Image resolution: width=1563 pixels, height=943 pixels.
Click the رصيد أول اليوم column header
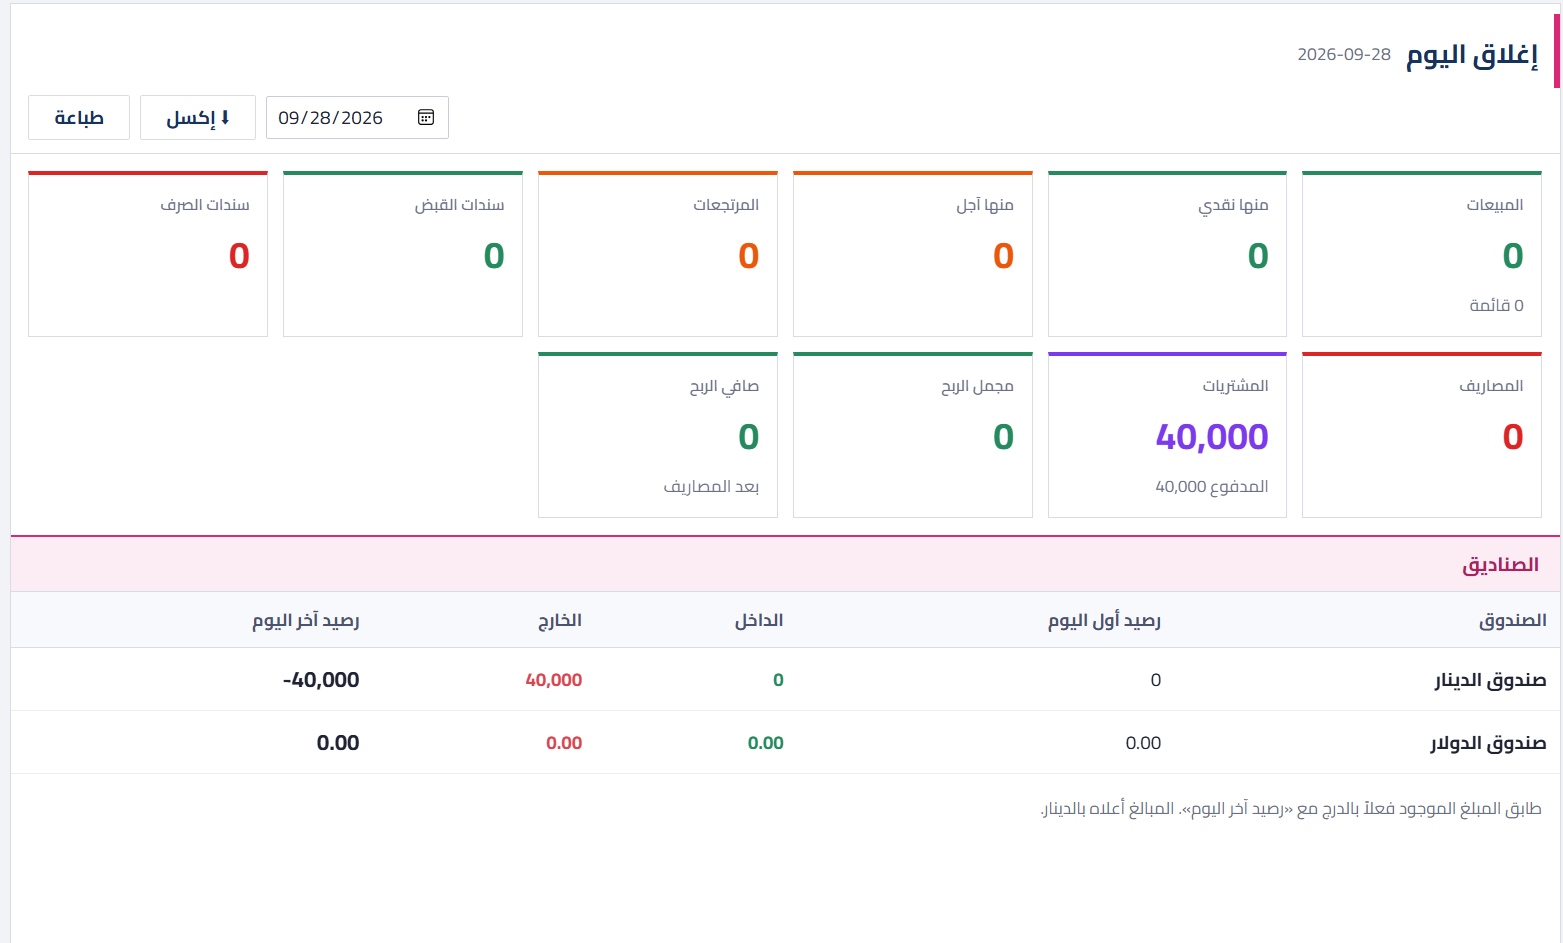(x=1104, y=620)
